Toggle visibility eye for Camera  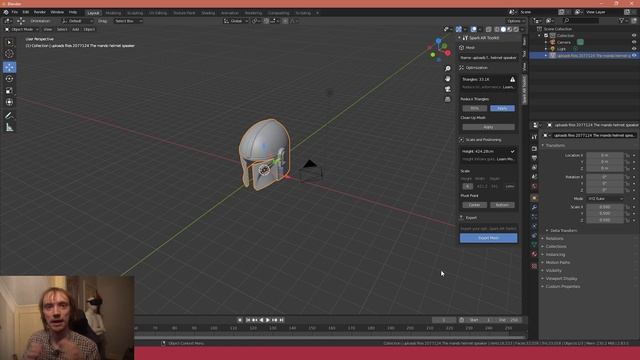point(634,42)
